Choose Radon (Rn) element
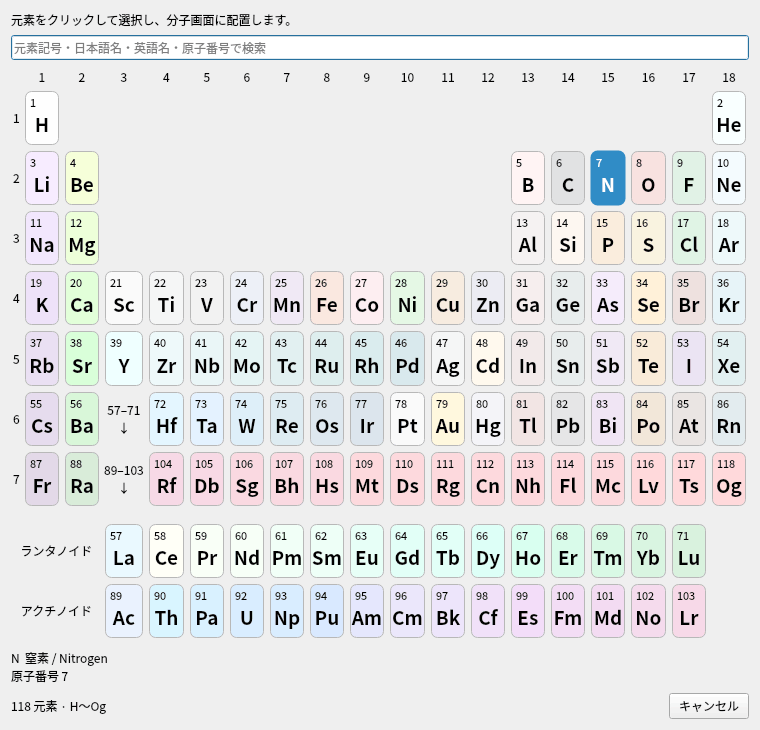Image resolution: width=760 pixels, height=730 pixels. [728, 419]
